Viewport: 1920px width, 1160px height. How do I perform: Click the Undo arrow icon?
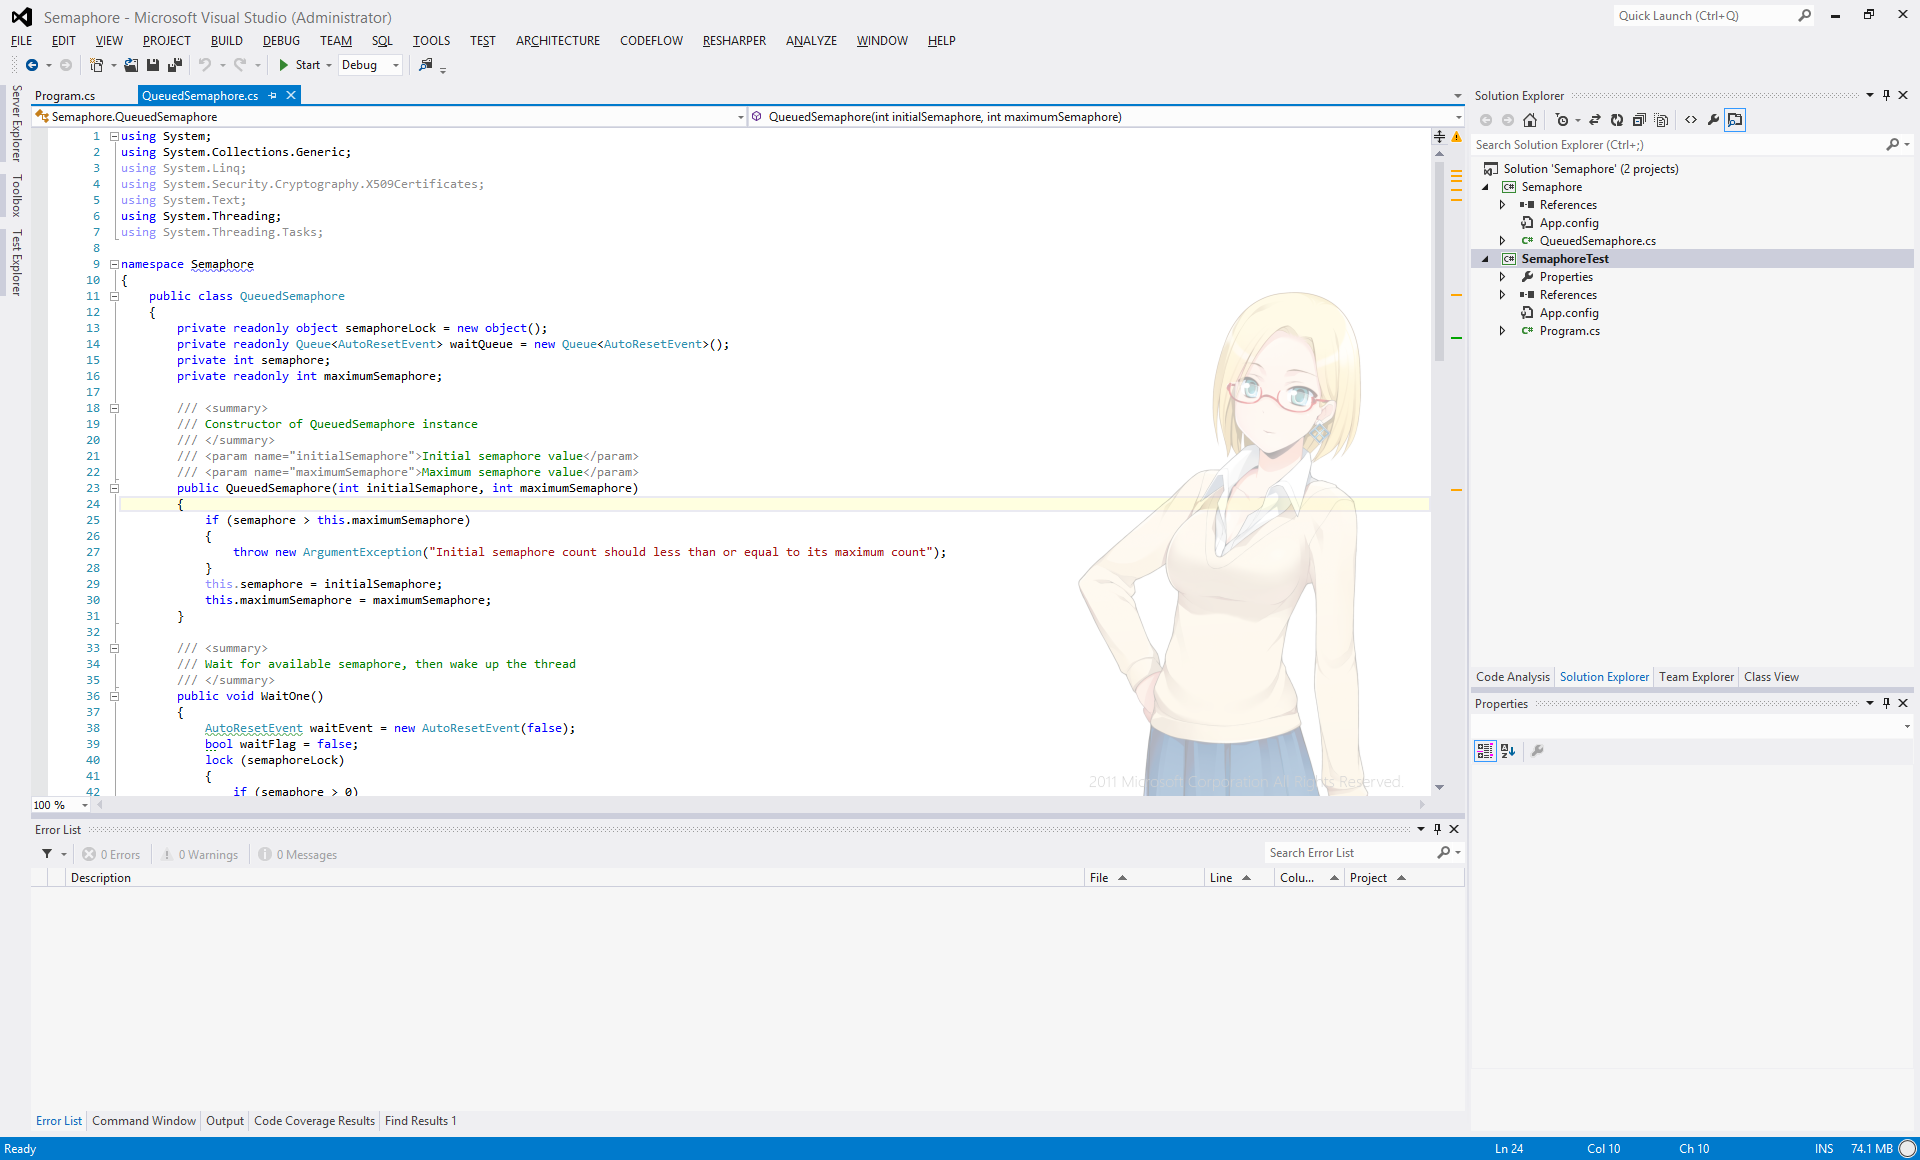(x=204, y=65)
